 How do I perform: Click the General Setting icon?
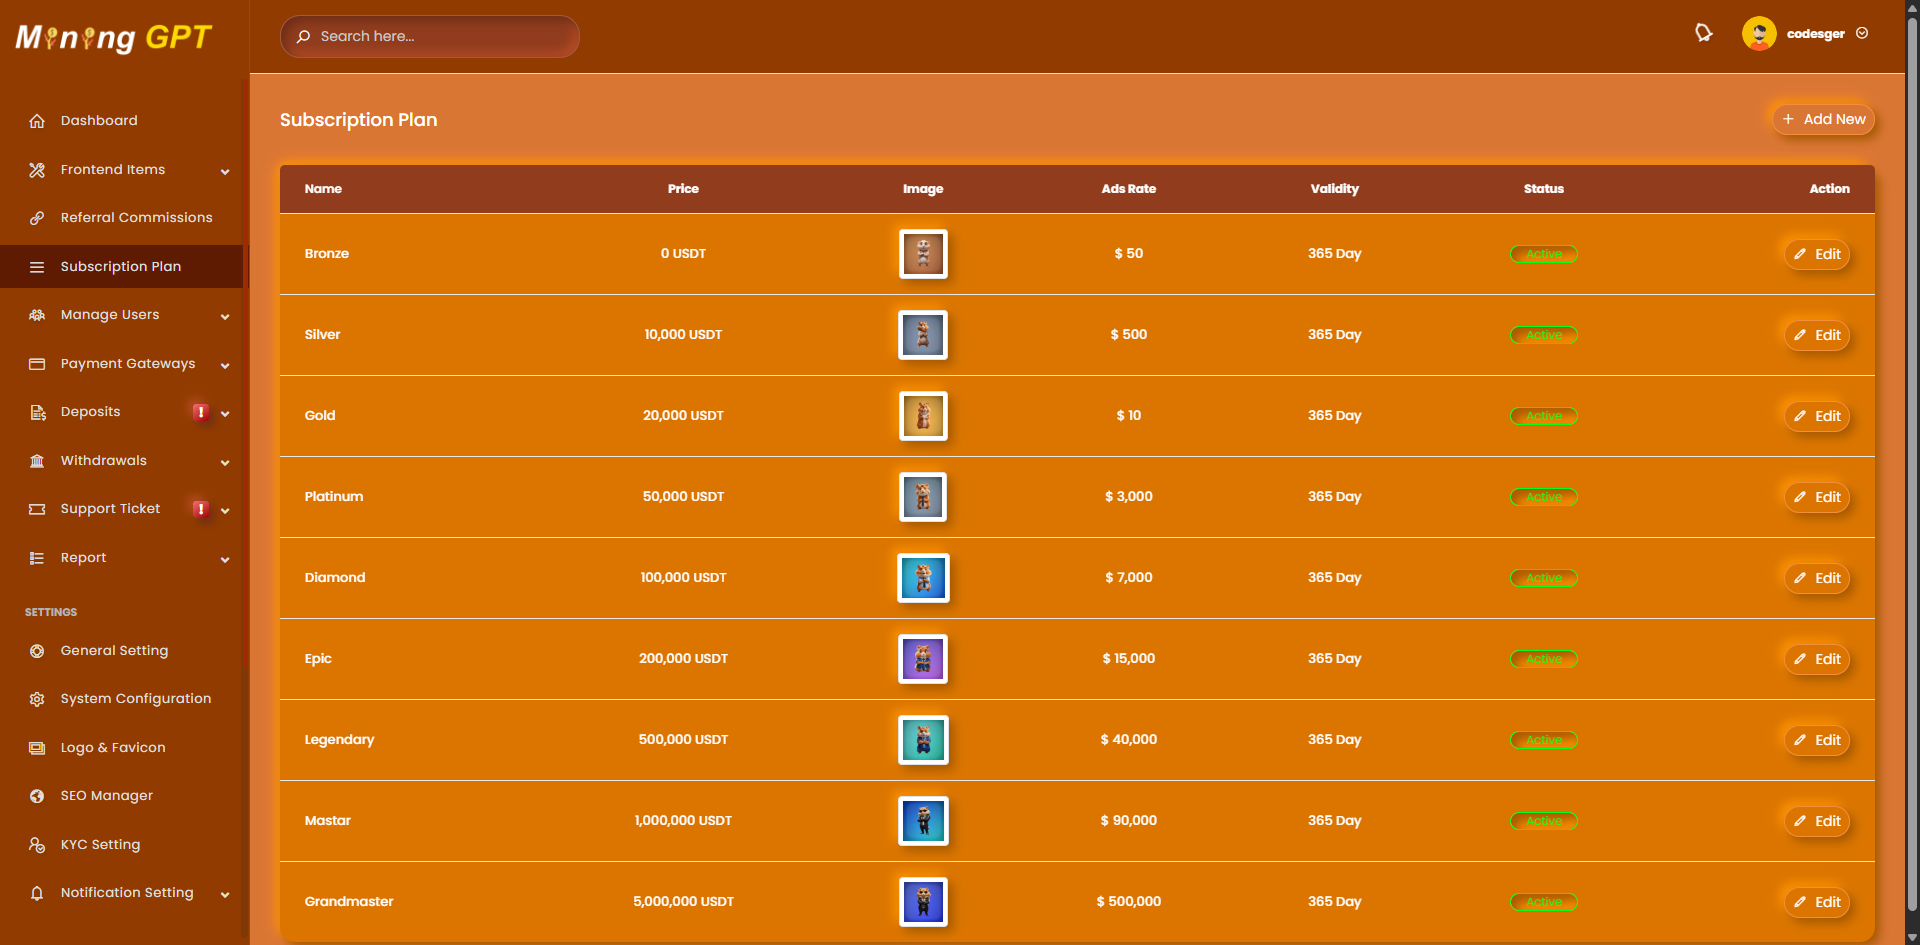coord(37,651)
